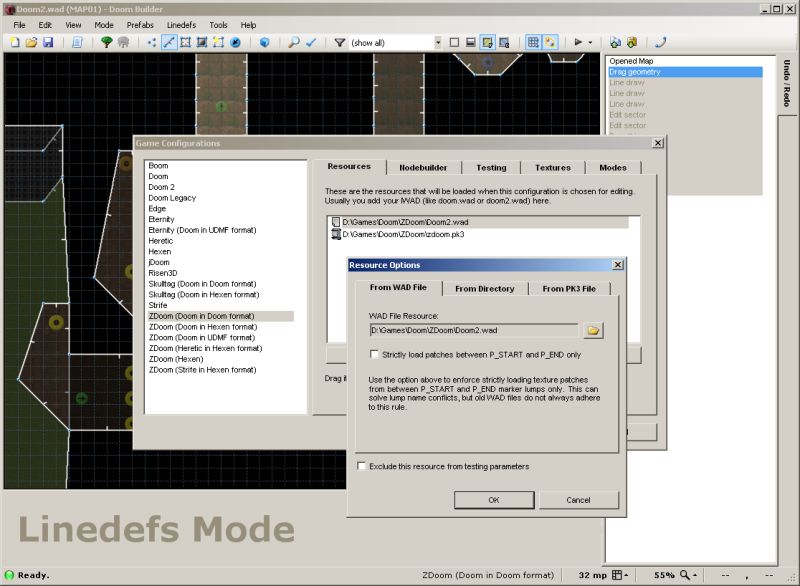Switch to the Testing tab
Image resolution: width=800 pixels, height=586 pixels.
click(x=491, y=168)
